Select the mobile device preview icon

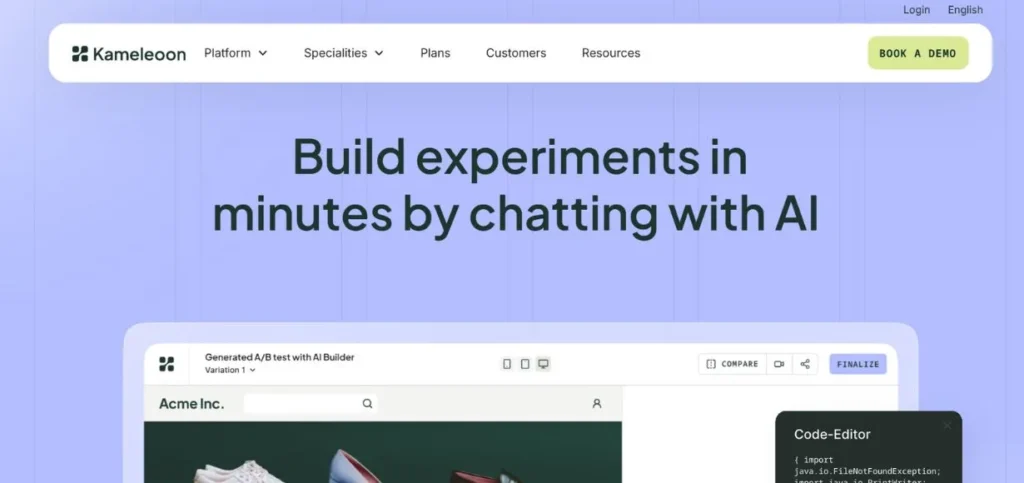pyautogui.click(x=507, y=364)
